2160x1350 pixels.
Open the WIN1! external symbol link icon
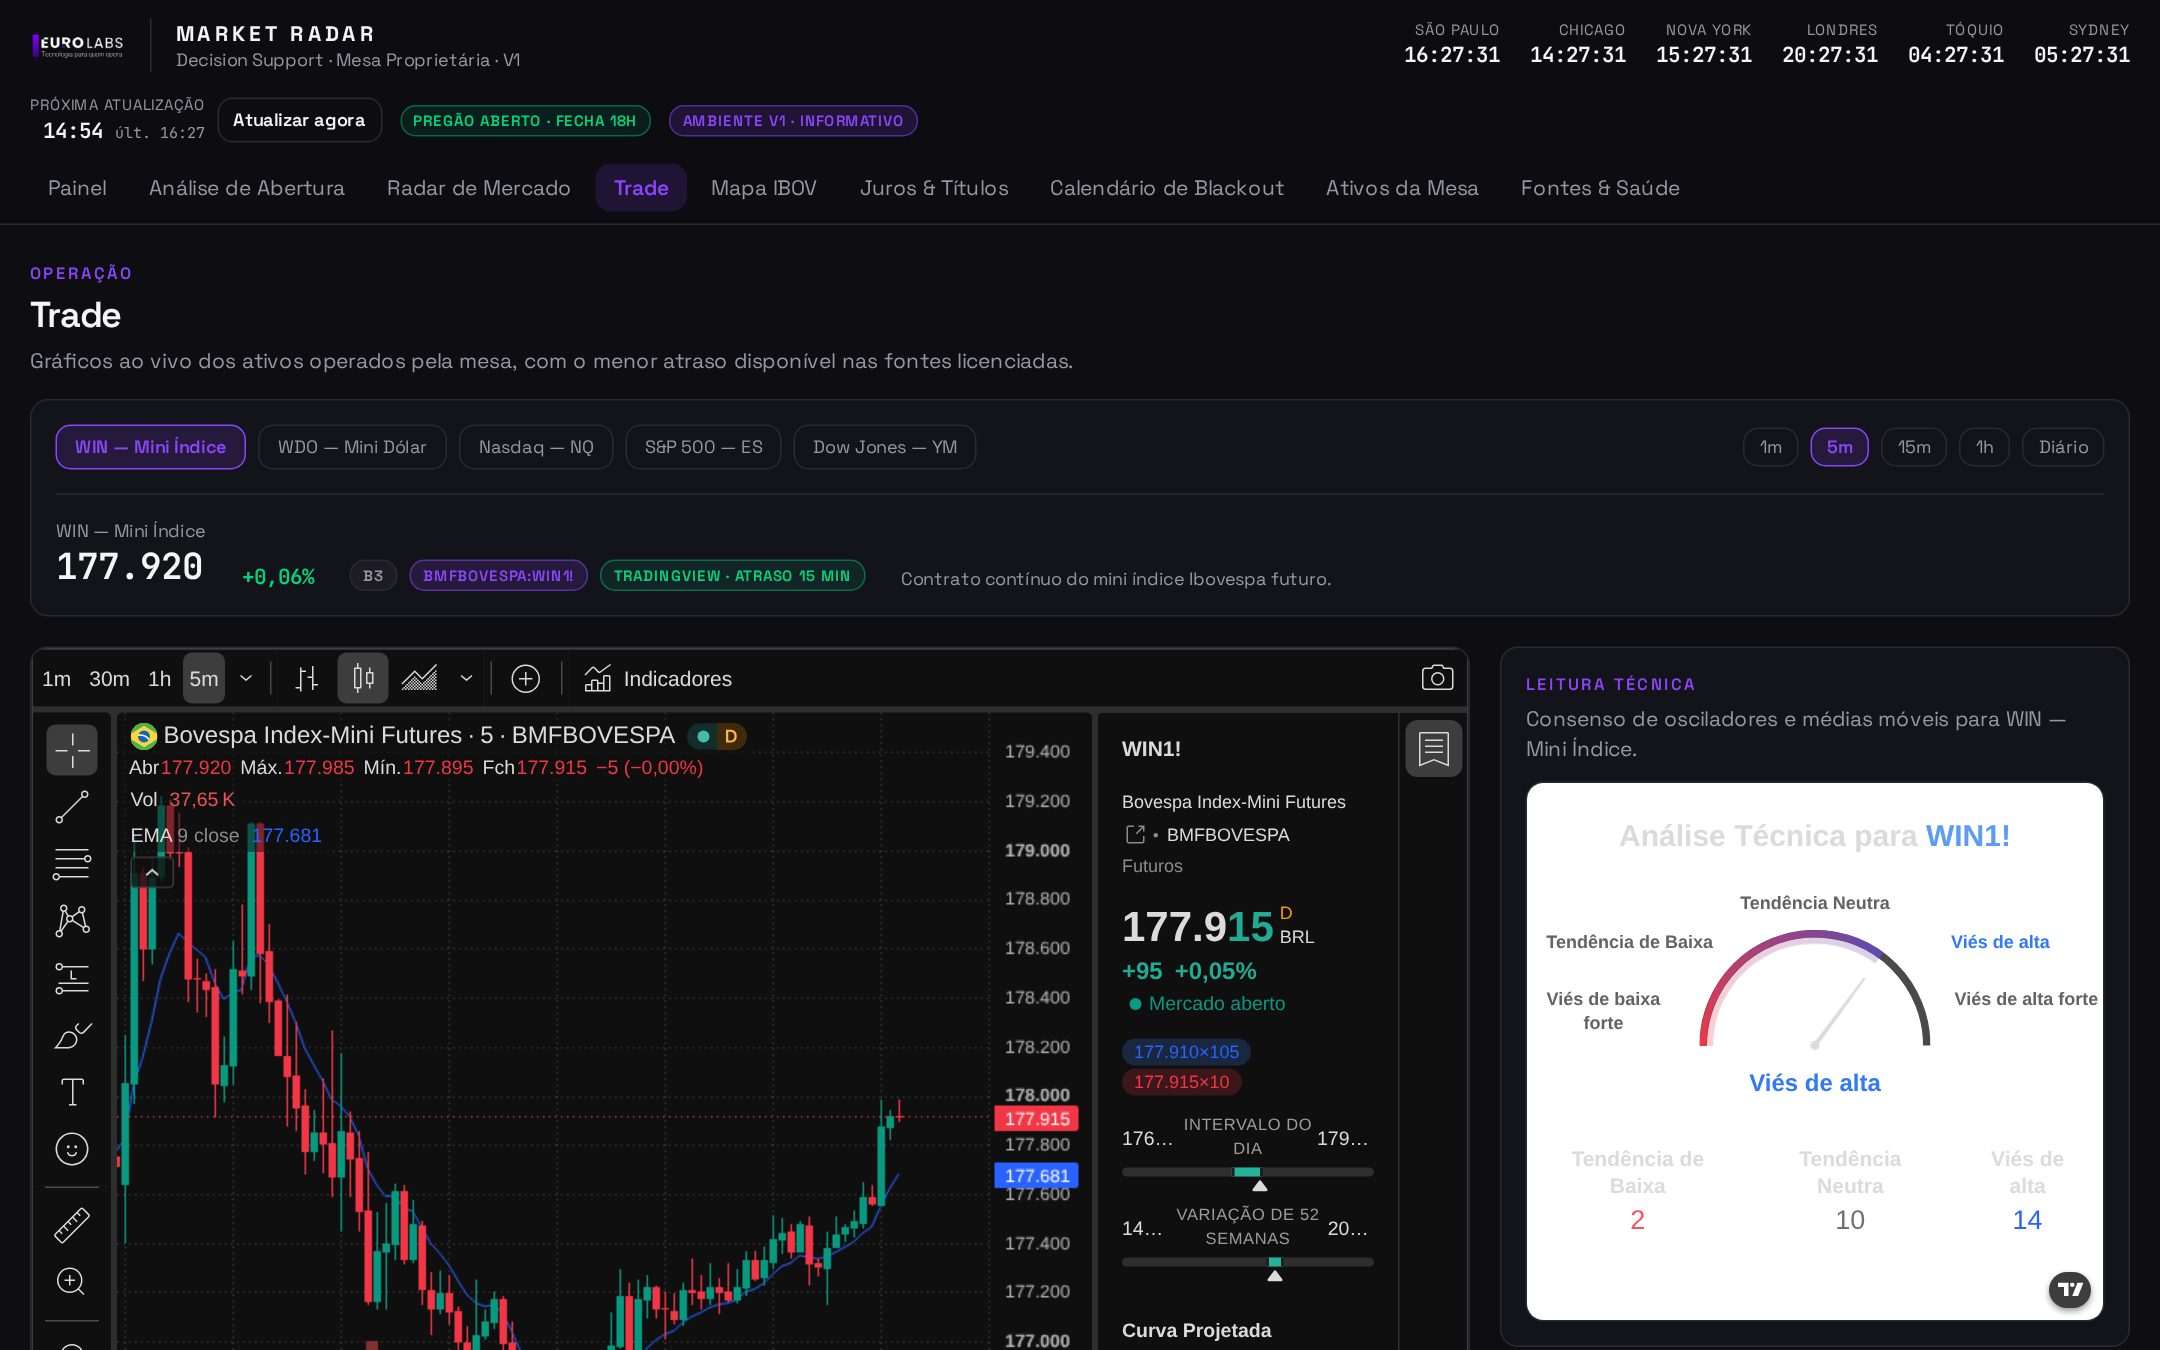tap(1135, 834)
